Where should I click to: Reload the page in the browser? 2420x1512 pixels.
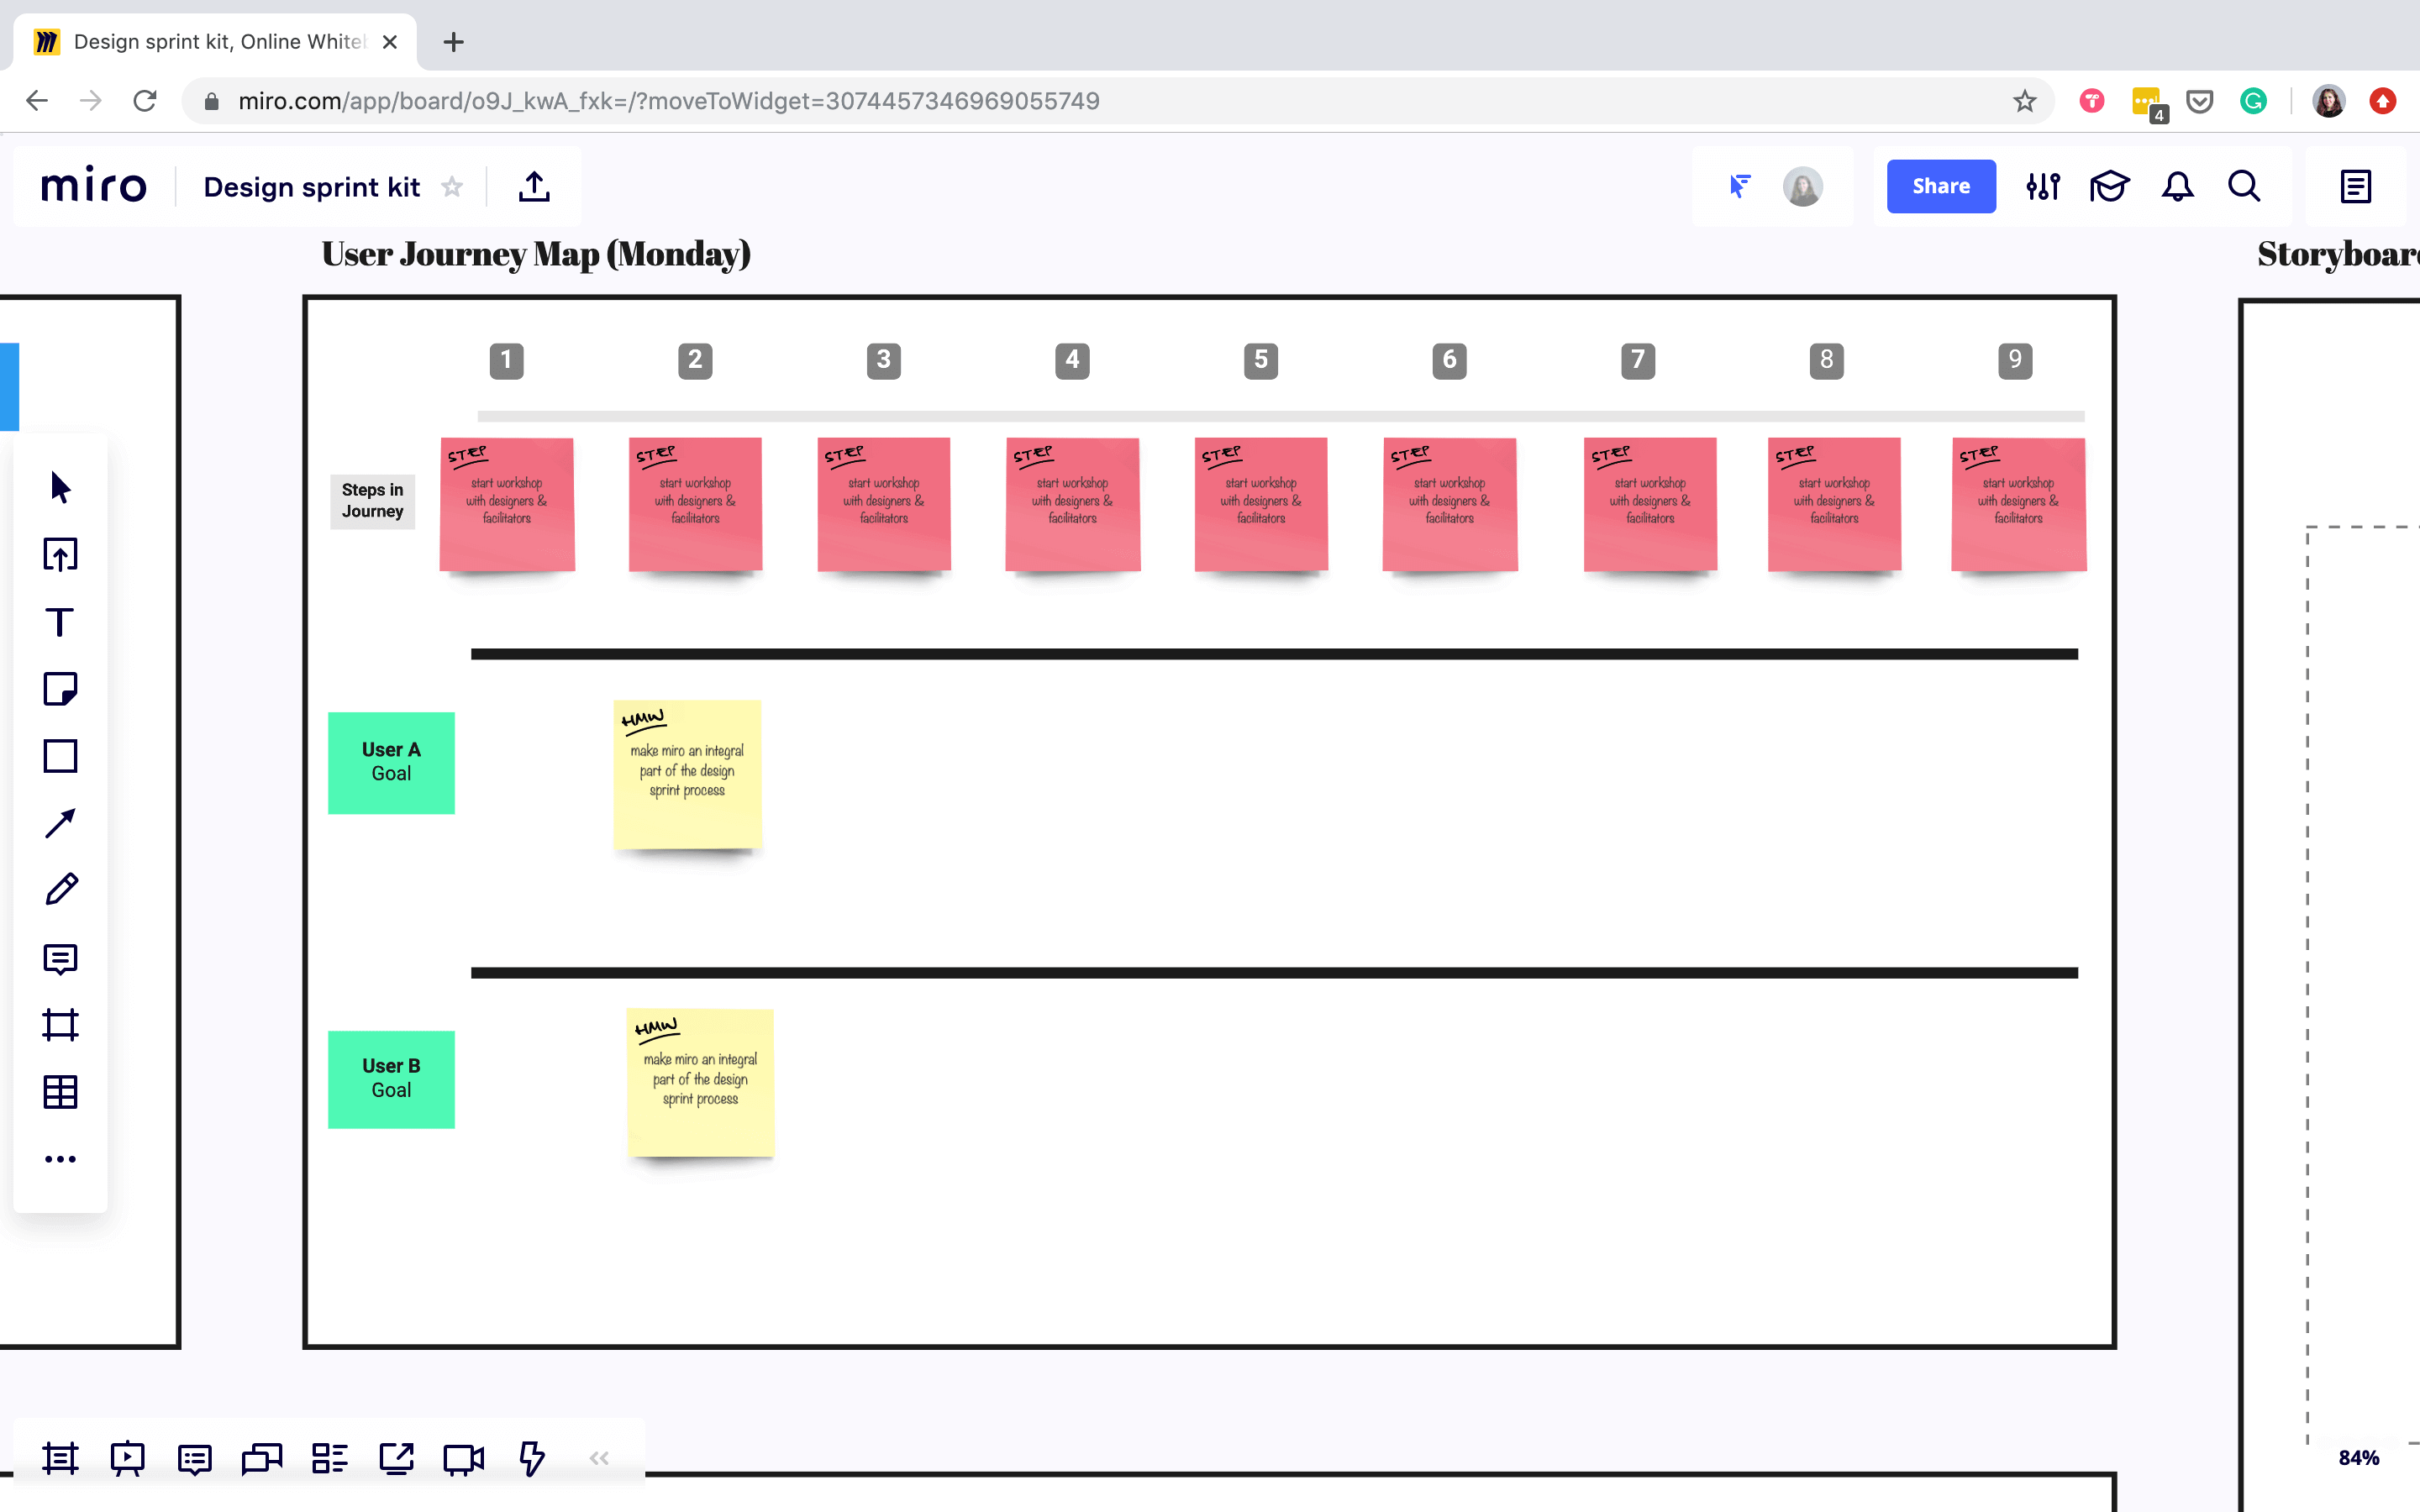point(145,101)
